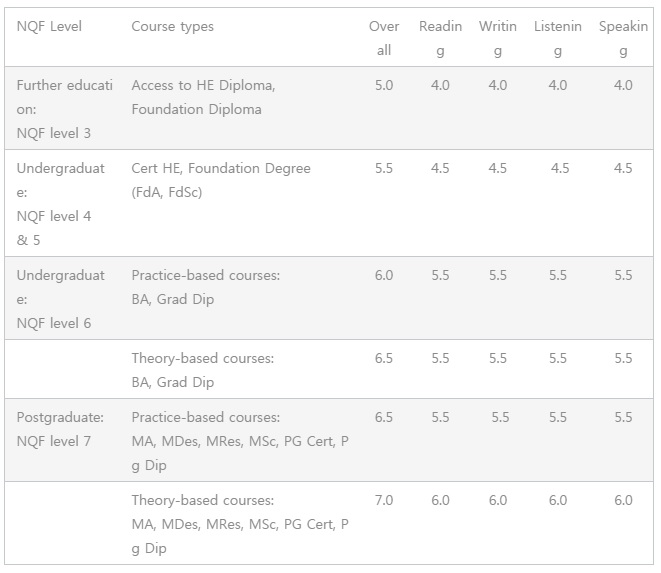Click Postgraduate NQF level 7 cell

pyautogui.click(x=60, y=429)
